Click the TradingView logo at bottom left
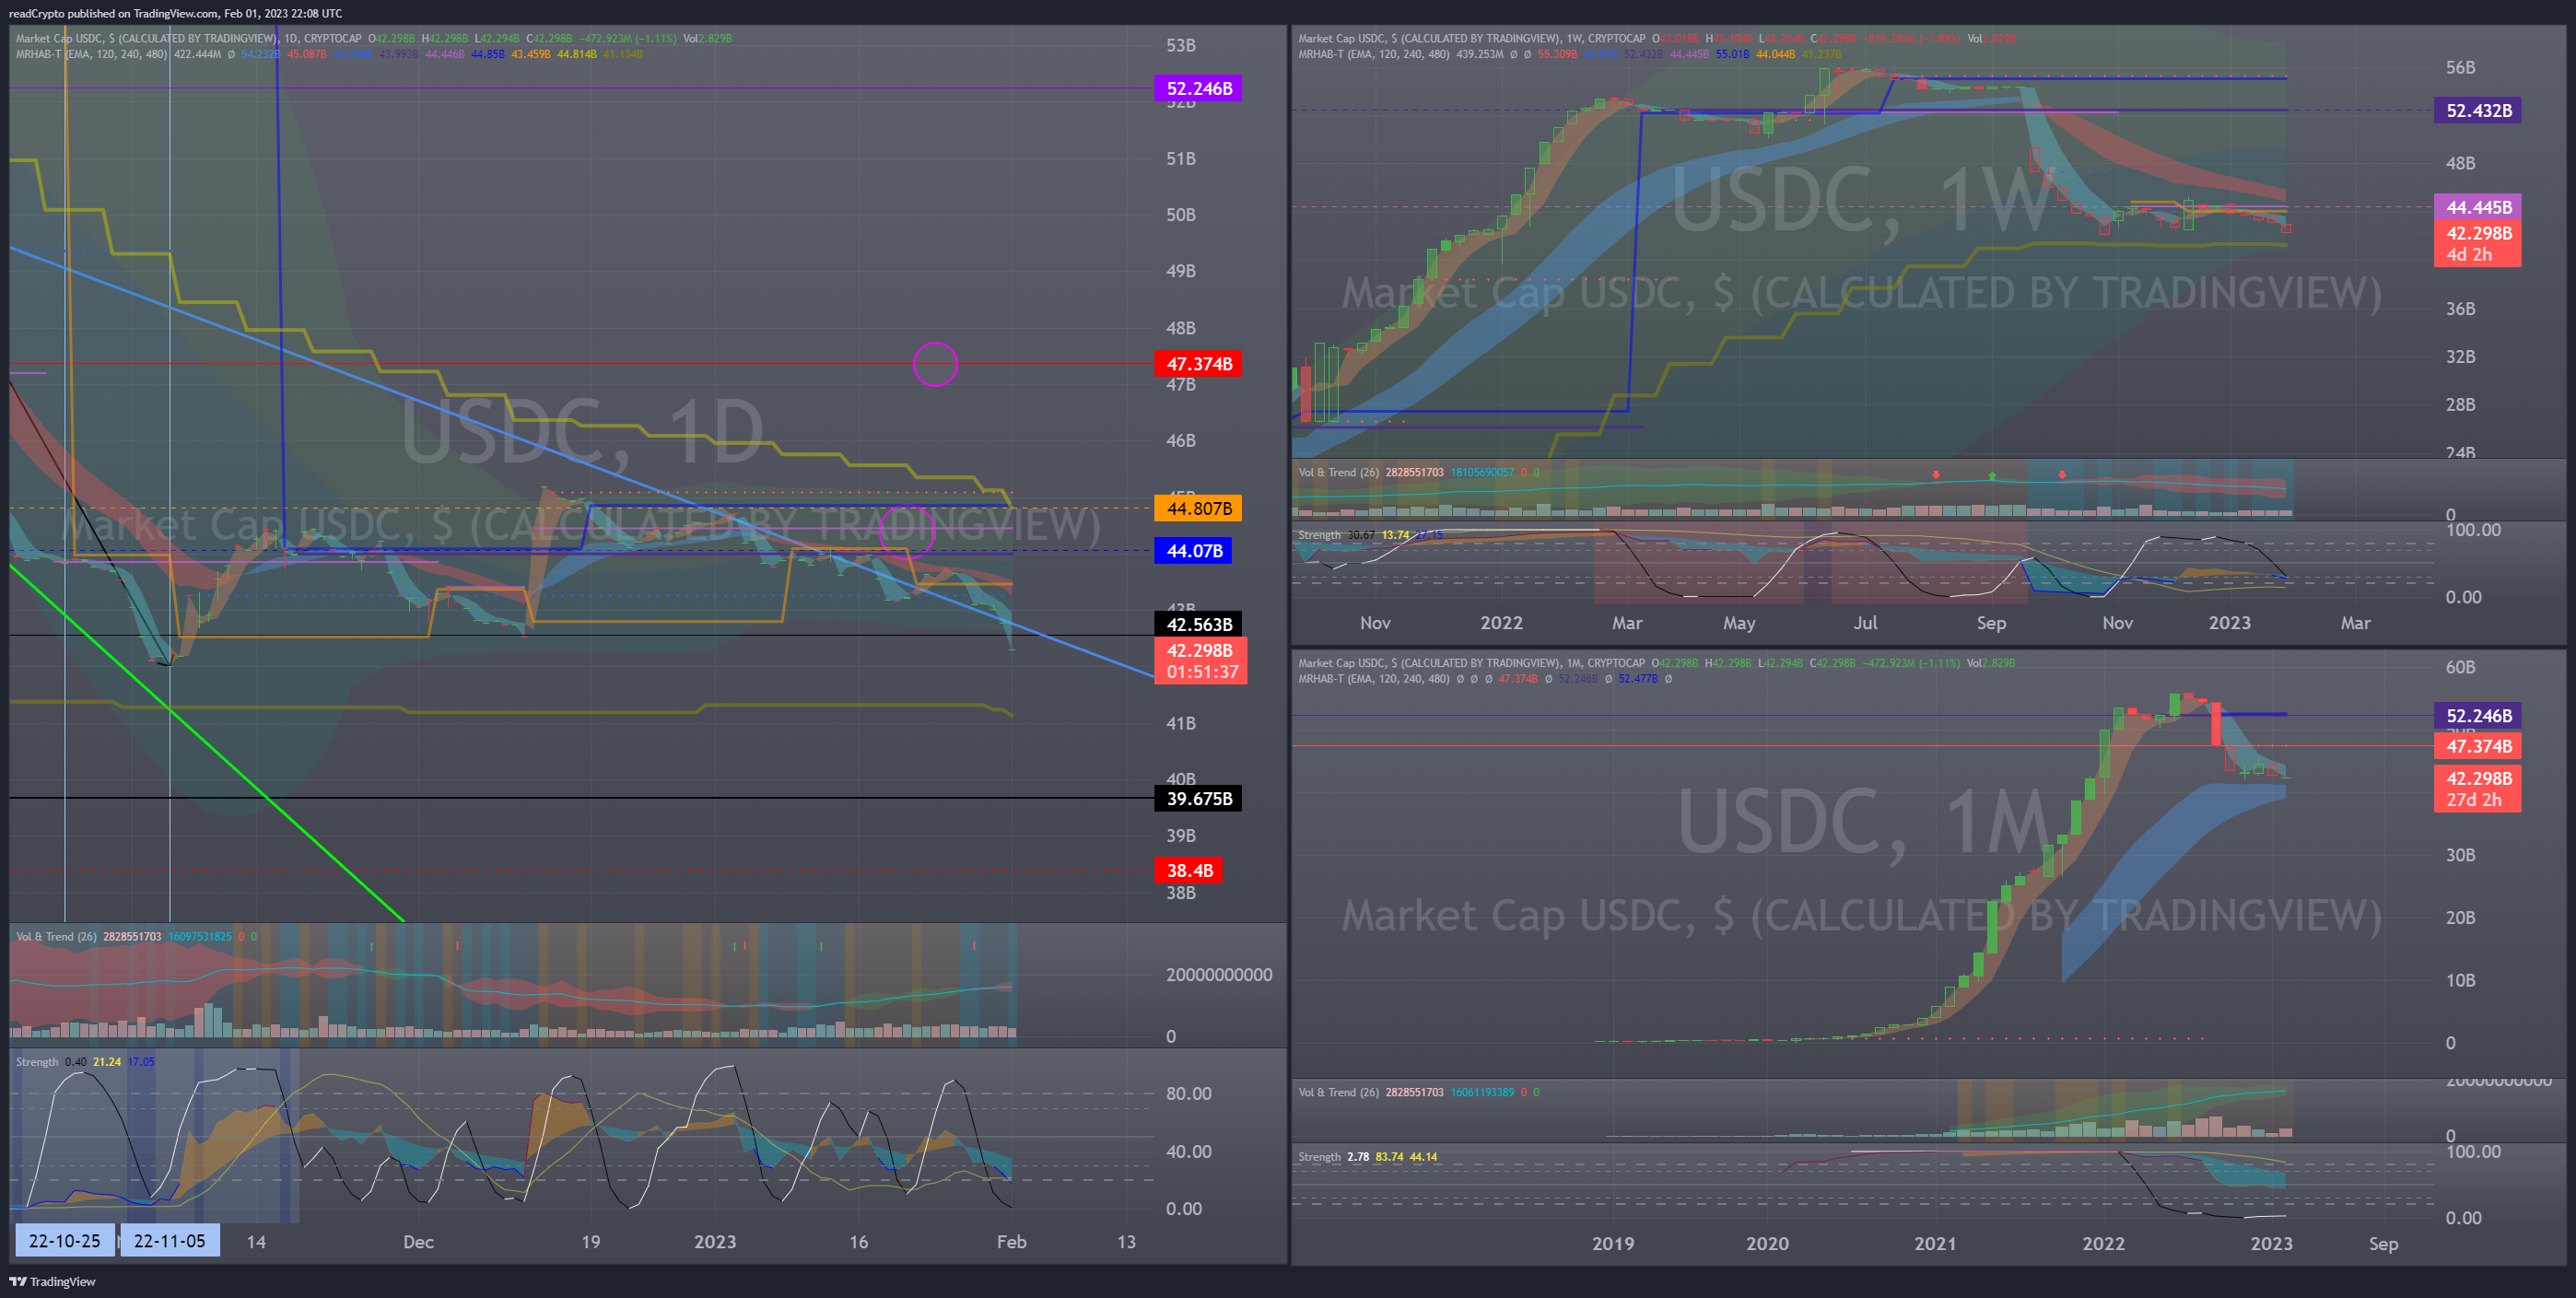The image size is (2576, 1298). (x=52, y=1281)
